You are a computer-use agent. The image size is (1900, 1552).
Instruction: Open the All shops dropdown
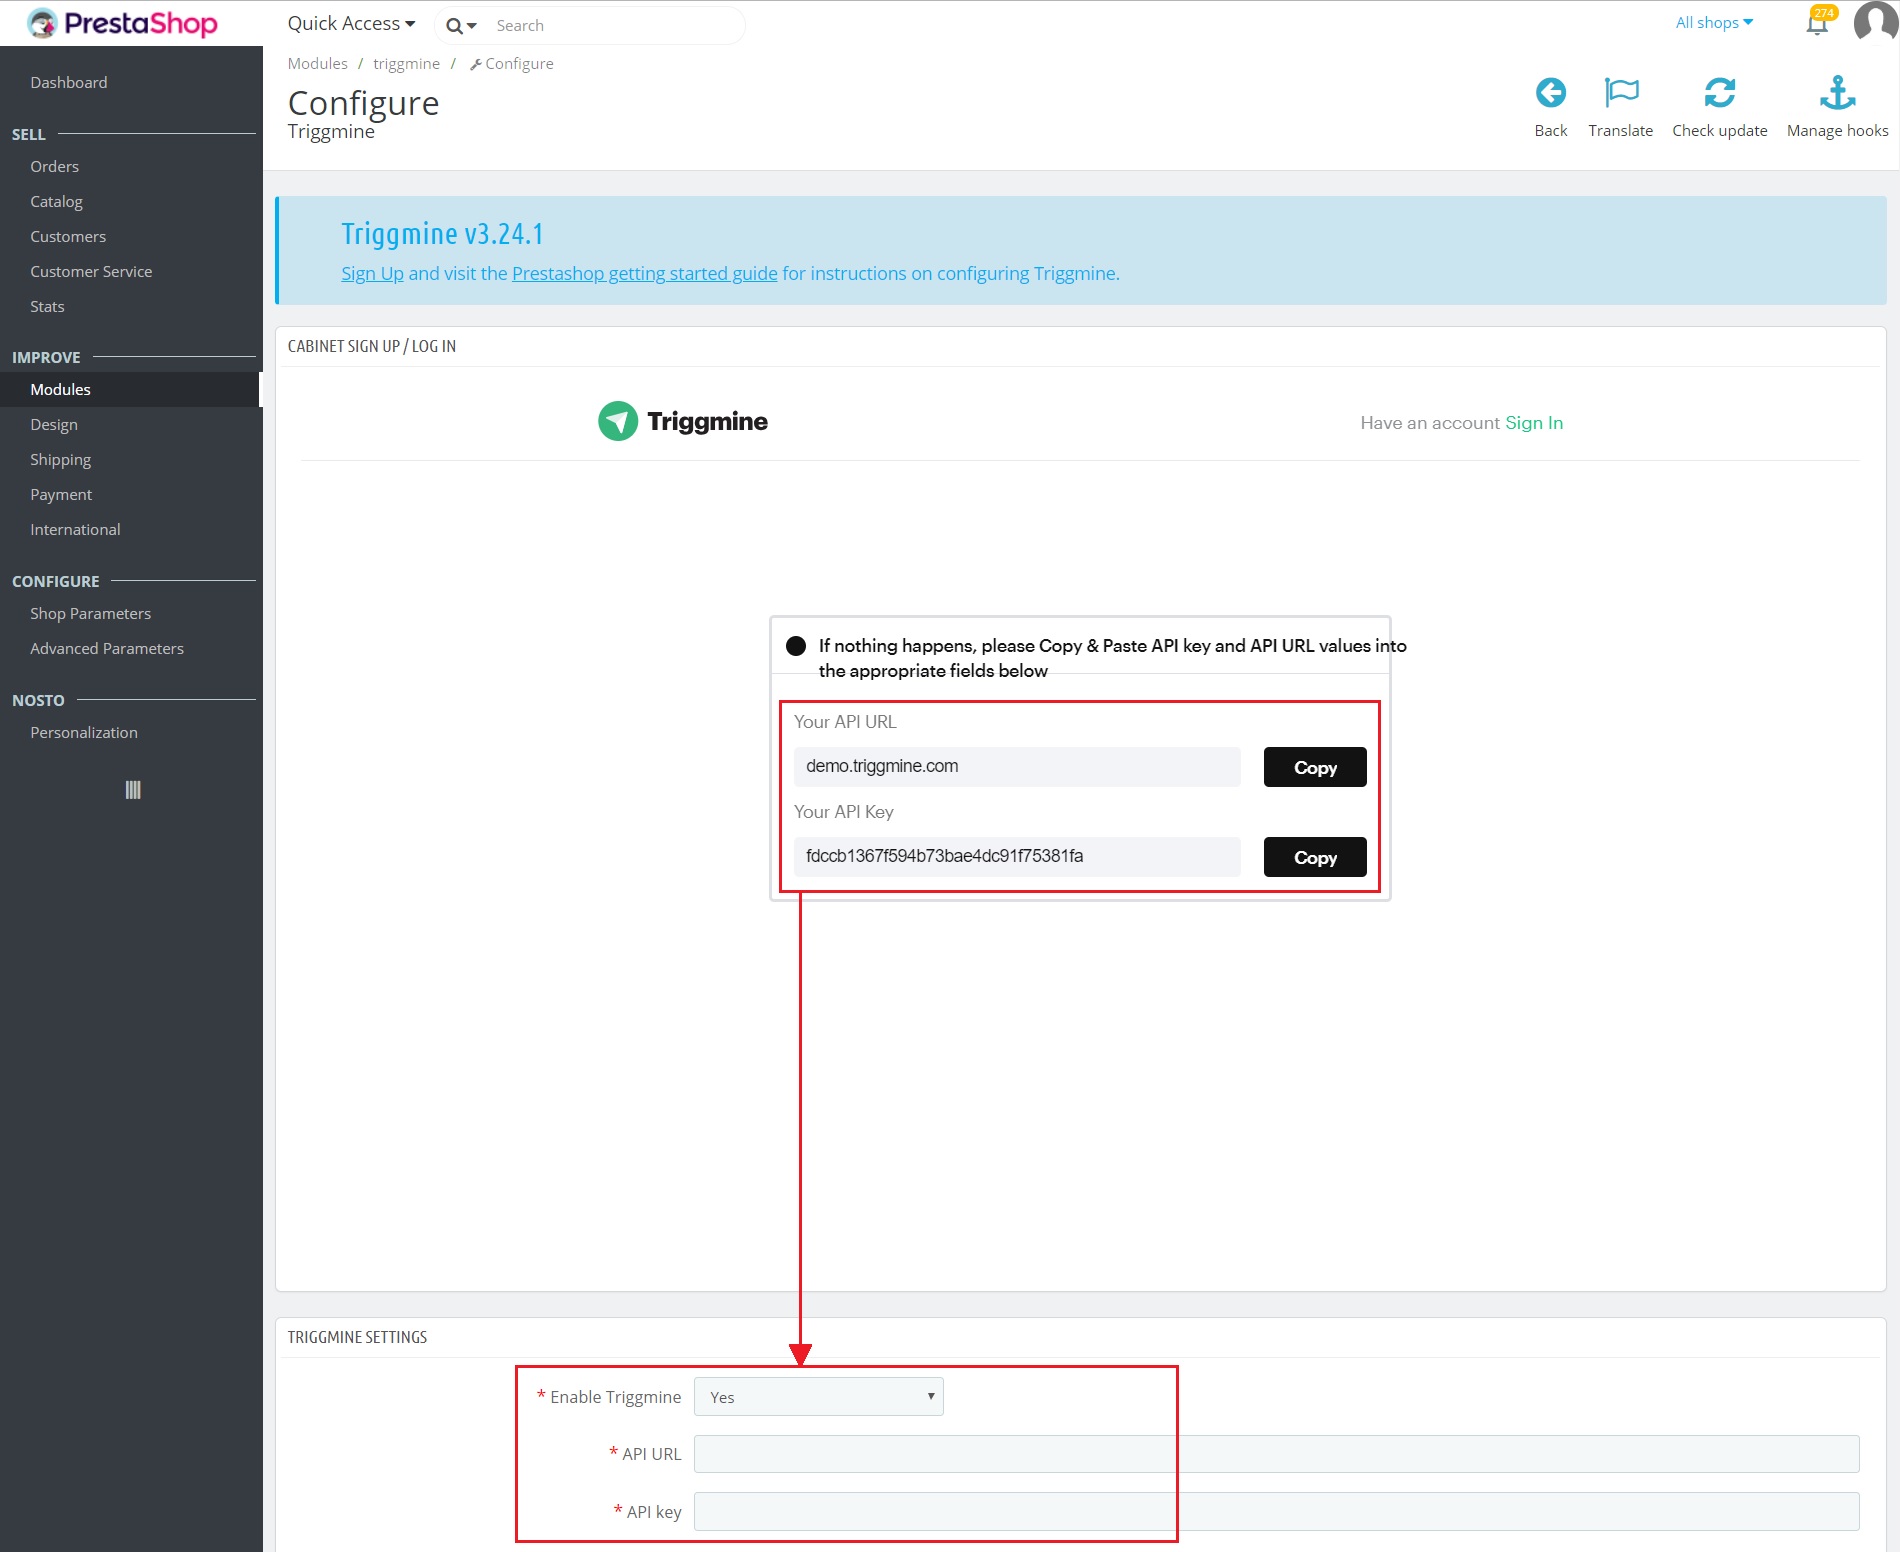coord(1714,22)
